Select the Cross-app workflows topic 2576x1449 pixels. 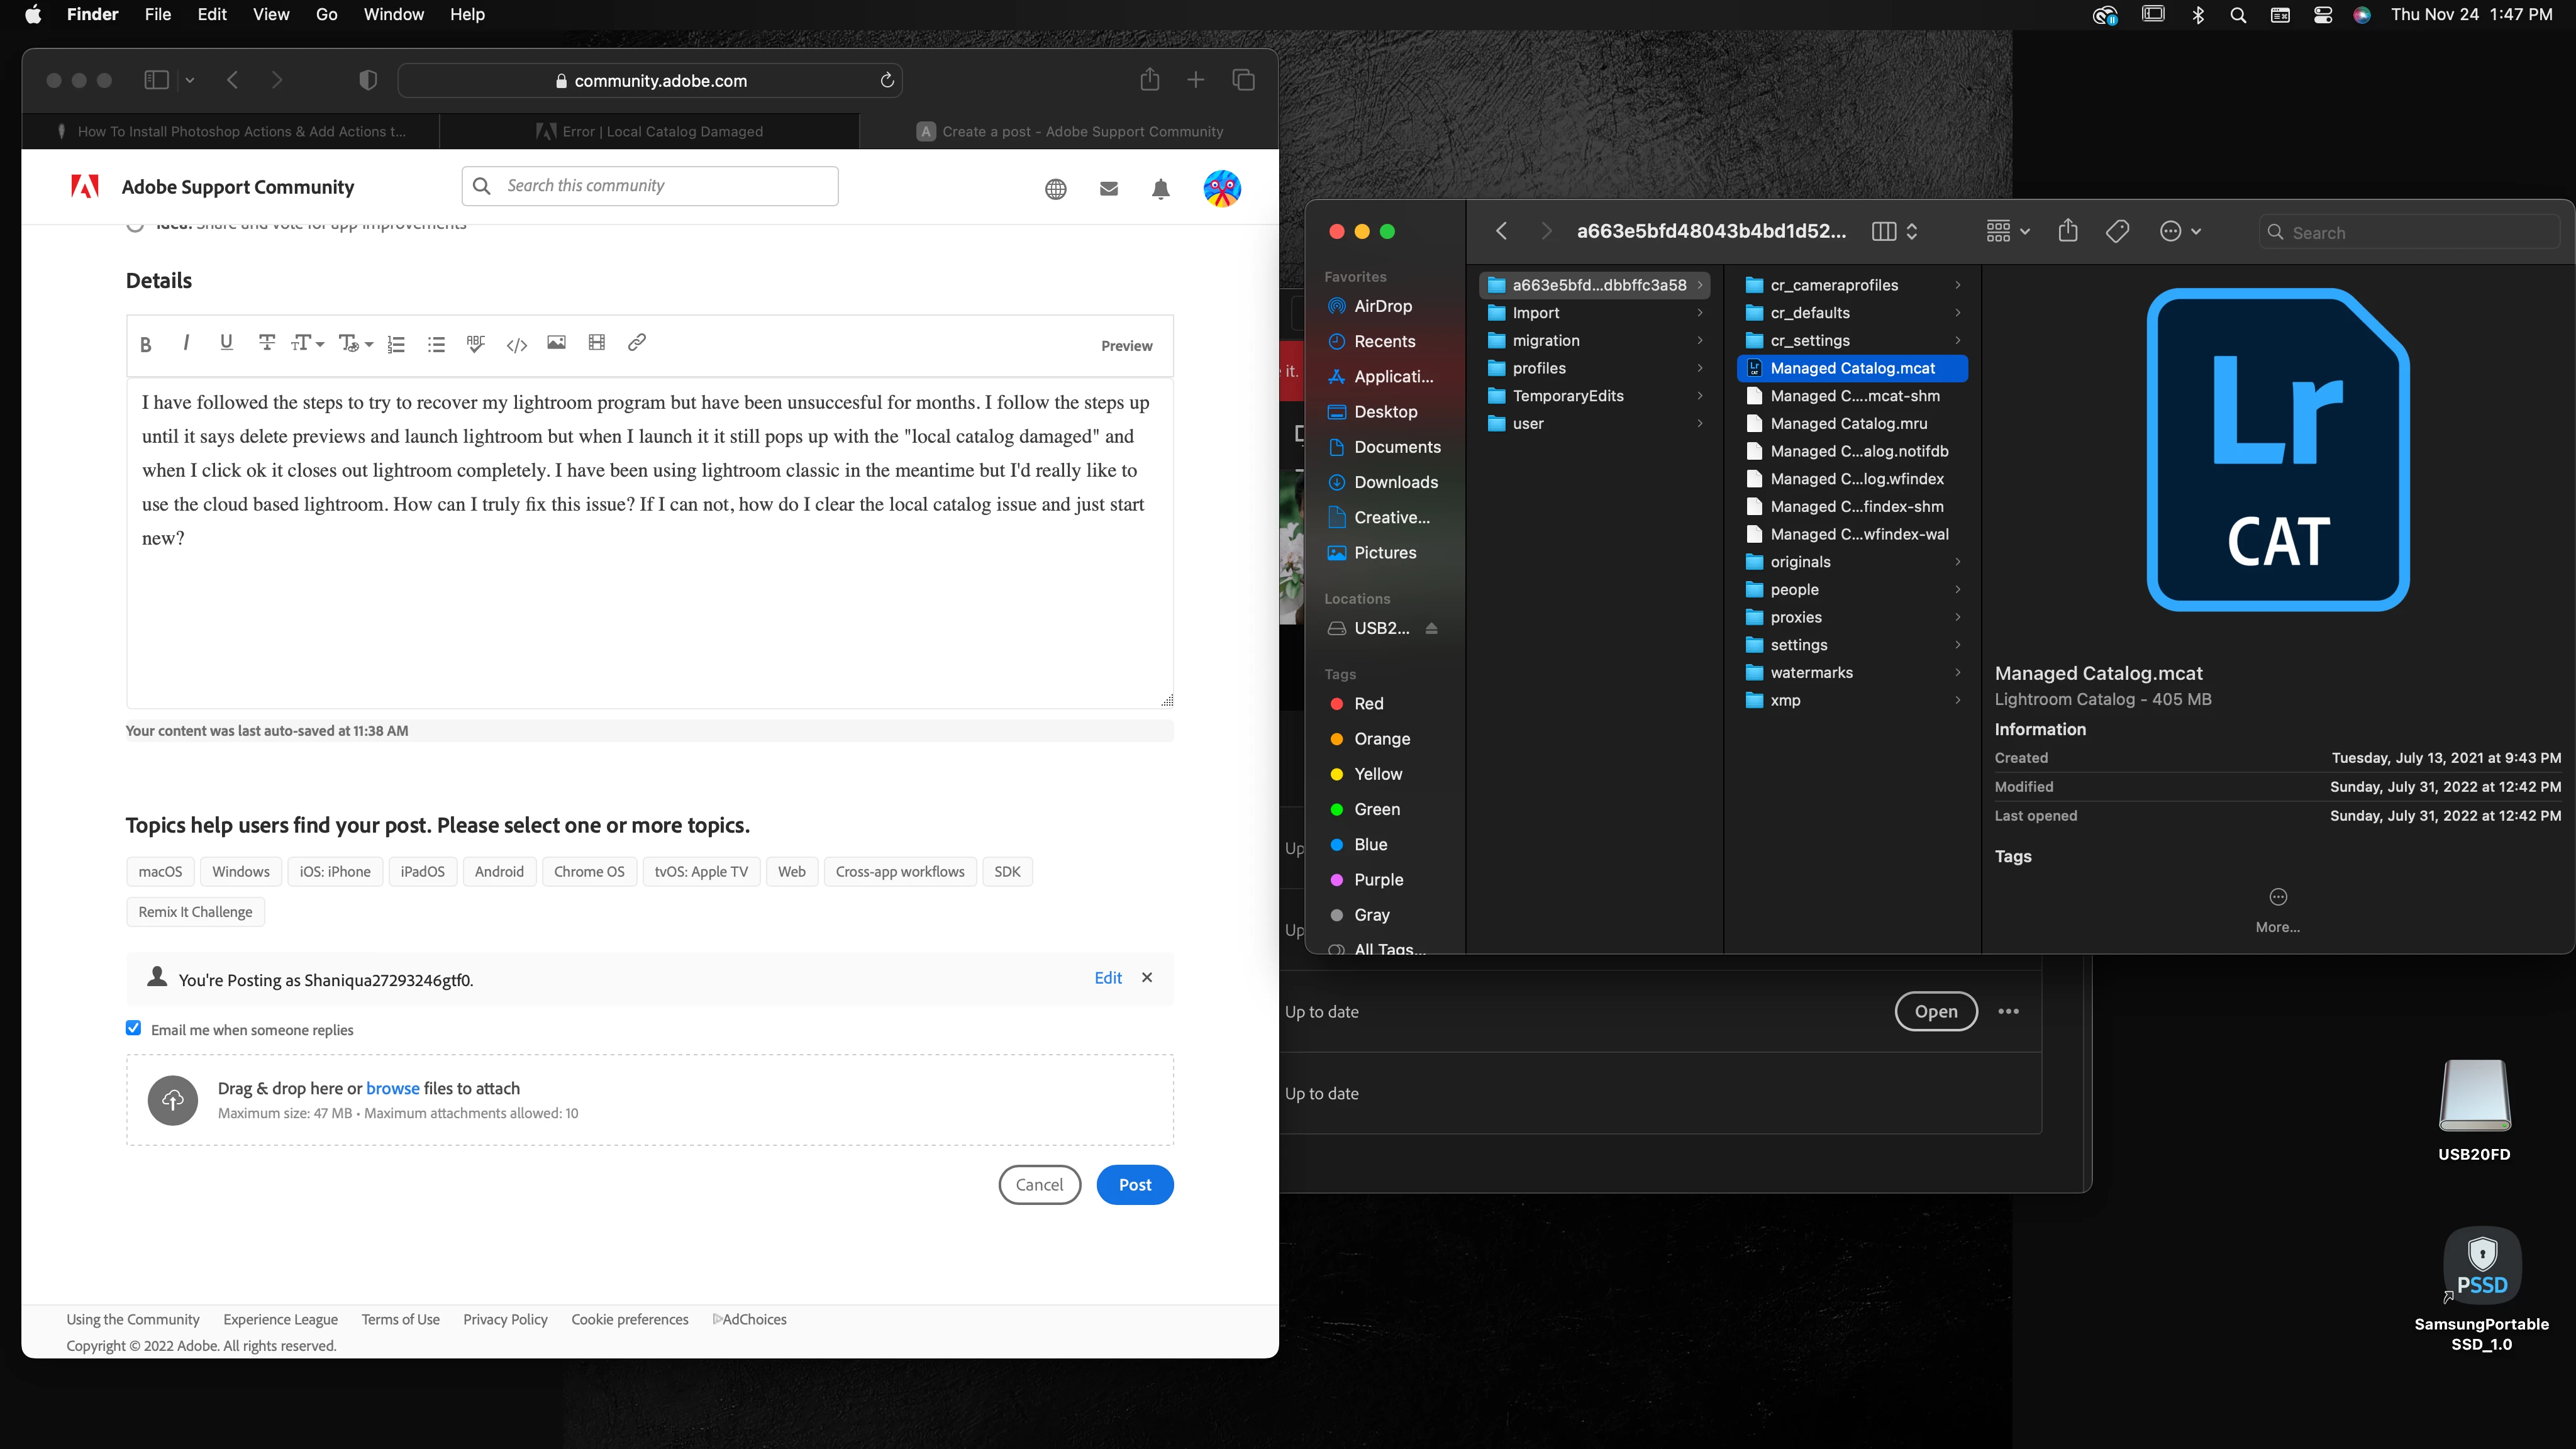click(x=899, y=871)
